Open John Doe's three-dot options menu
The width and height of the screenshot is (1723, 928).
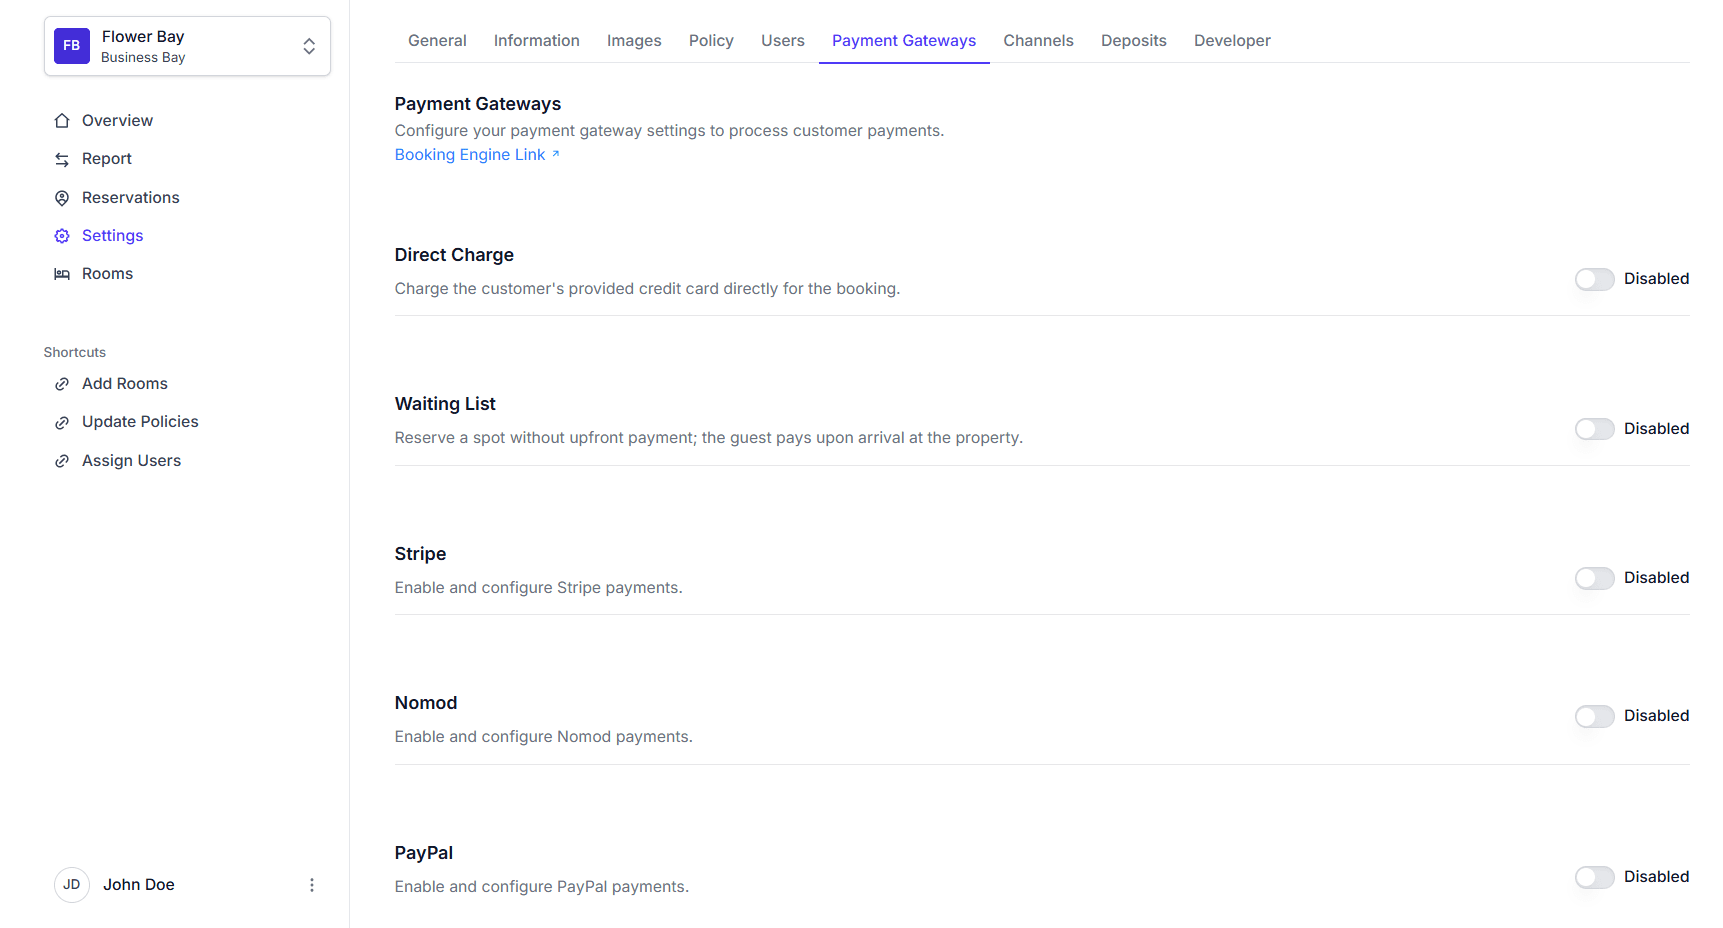click(312, 885)
